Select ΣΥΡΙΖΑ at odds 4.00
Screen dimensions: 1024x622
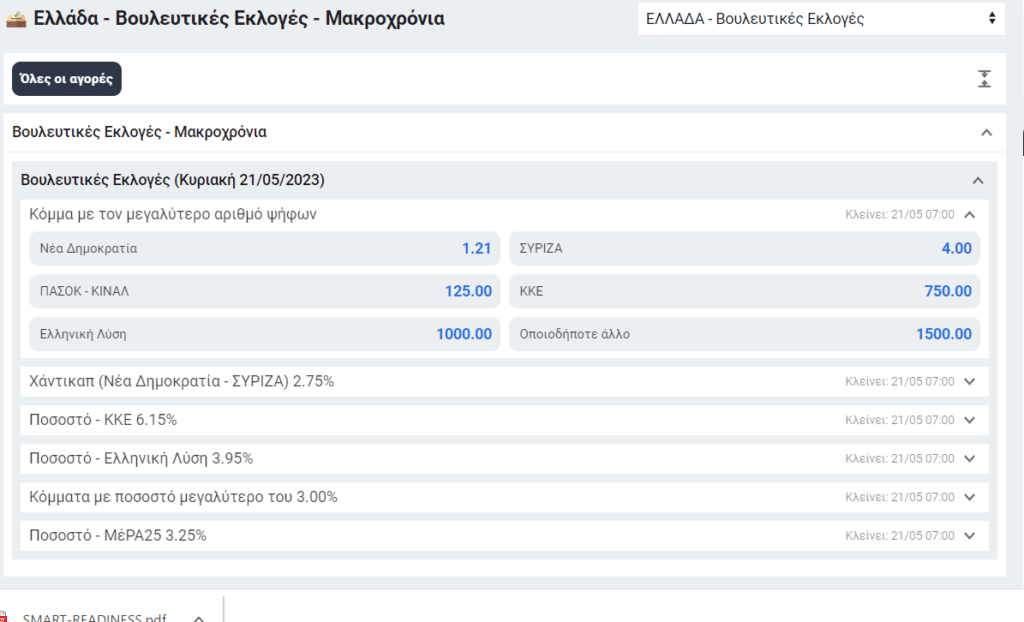744,248
